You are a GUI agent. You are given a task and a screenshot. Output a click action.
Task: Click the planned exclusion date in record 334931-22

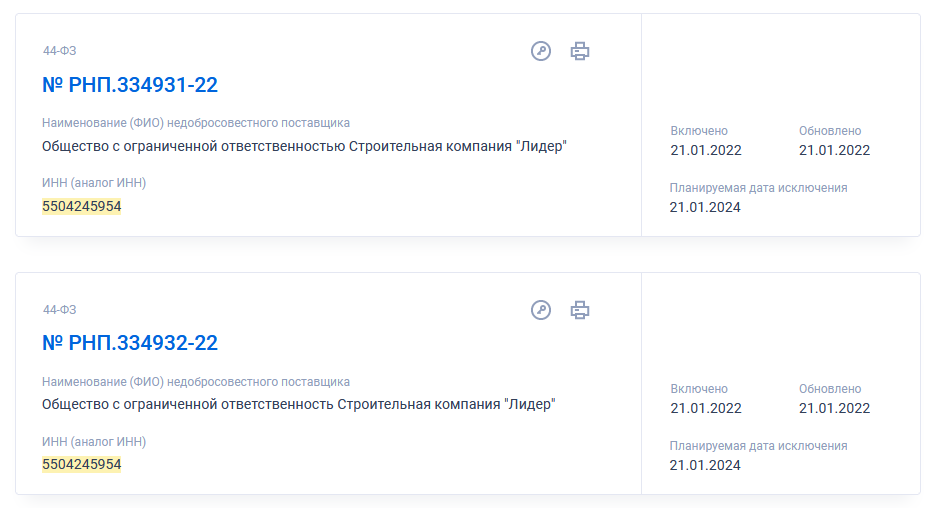(705, 208)
